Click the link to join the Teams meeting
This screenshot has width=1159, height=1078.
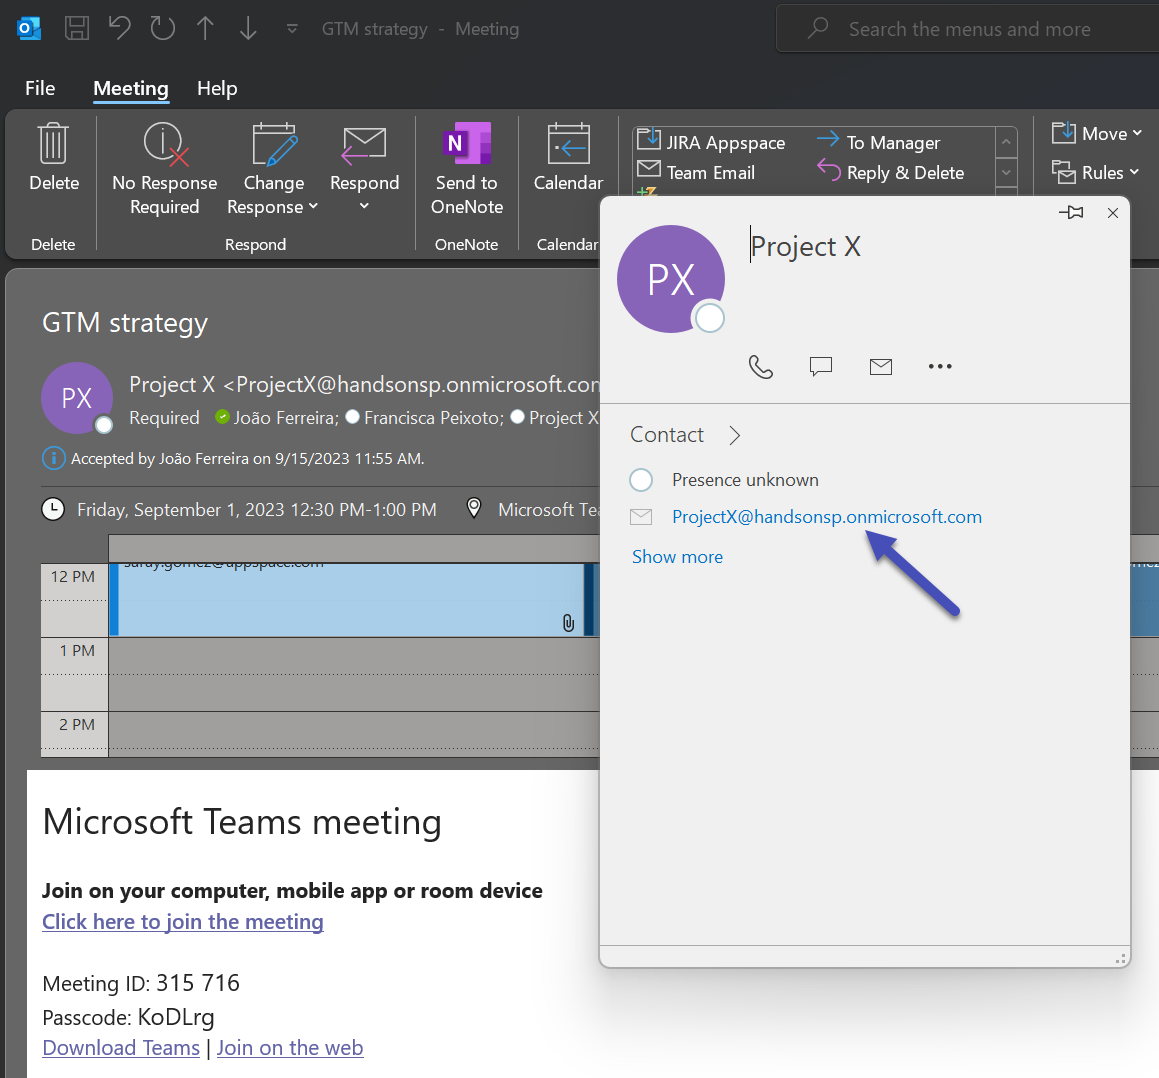tap(182, 921)
